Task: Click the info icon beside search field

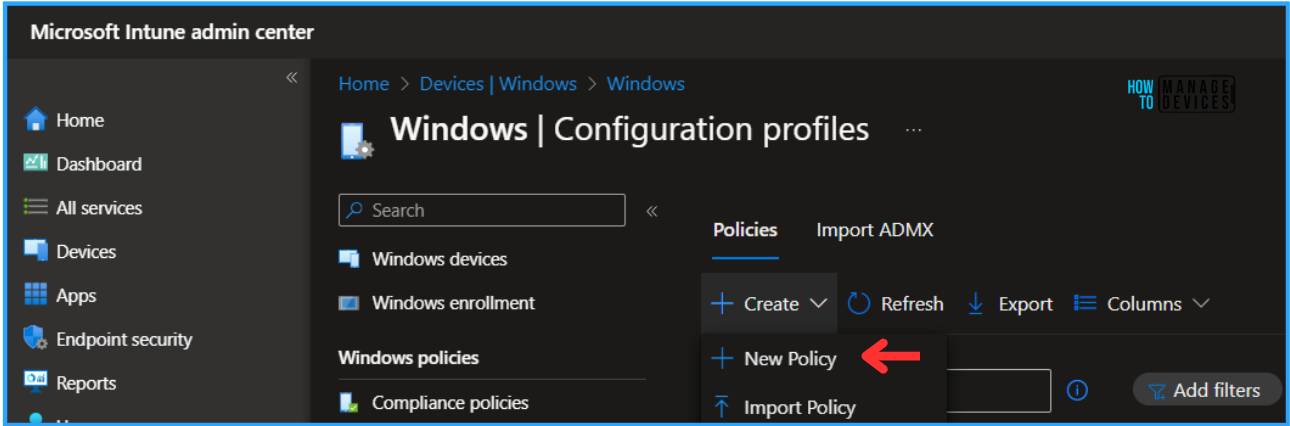Action: [1077, 391]
